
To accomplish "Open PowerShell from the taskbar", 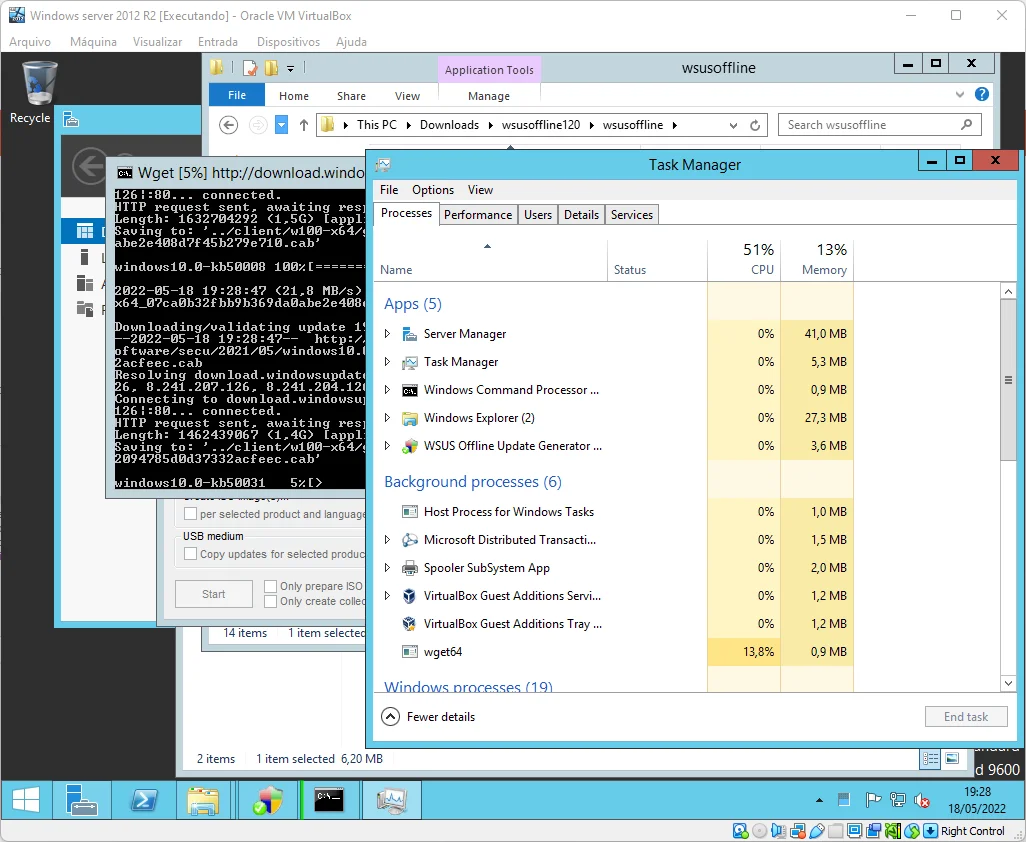I will pos(143,799).
